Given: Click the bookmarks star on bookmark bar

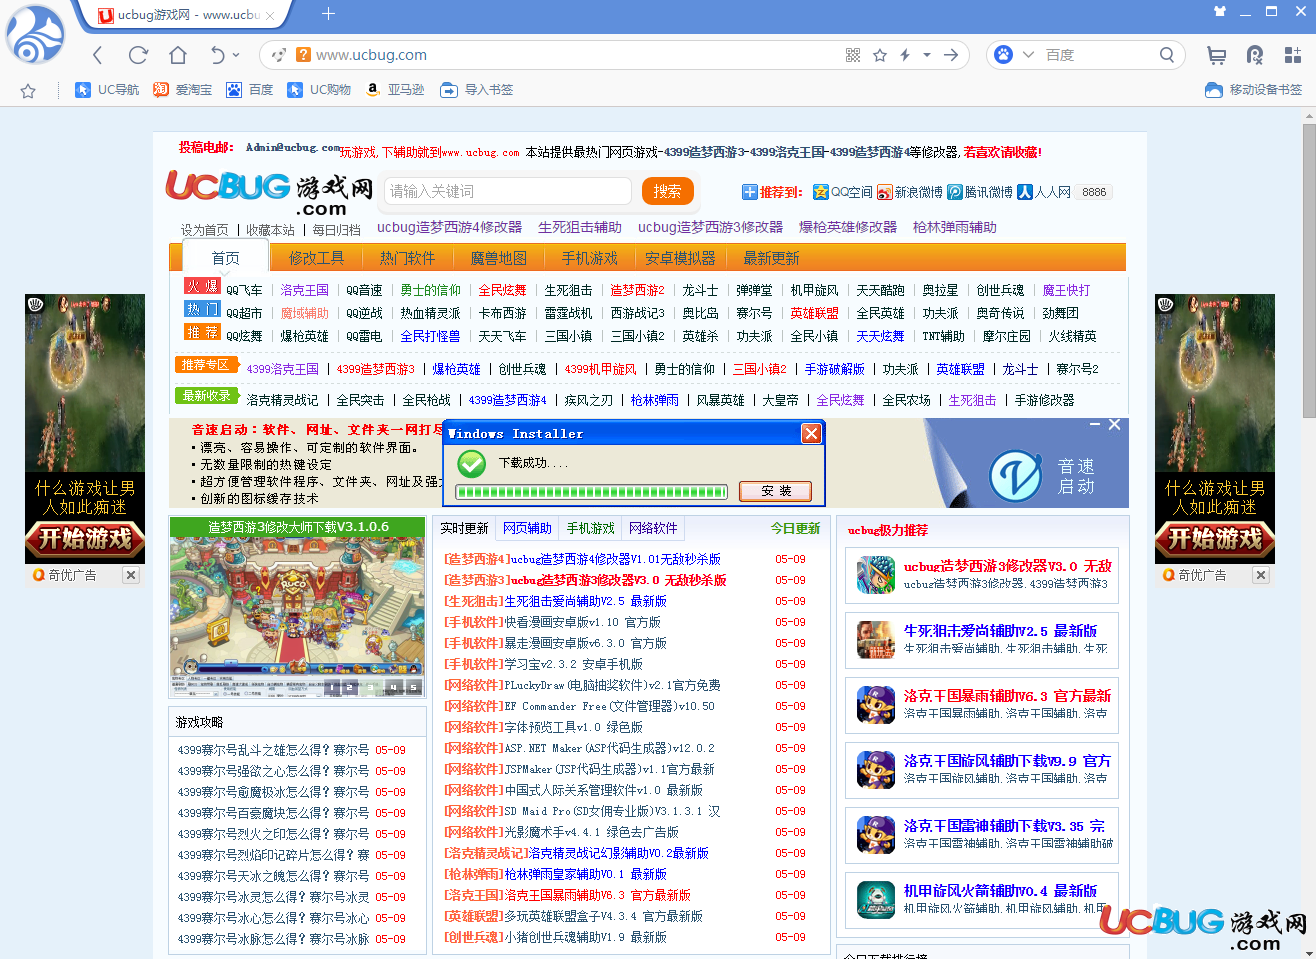Looking at the screenshot, I should coord(28,91).
